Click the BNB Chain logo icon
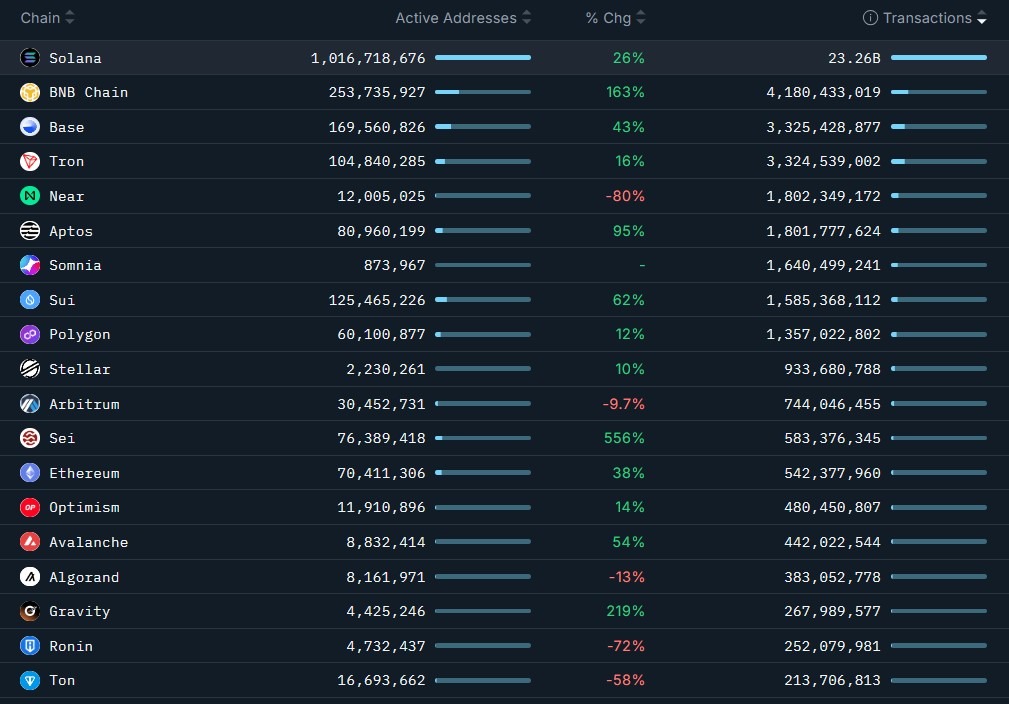This screenshot has width=1009, height=704. pos(30,93)
